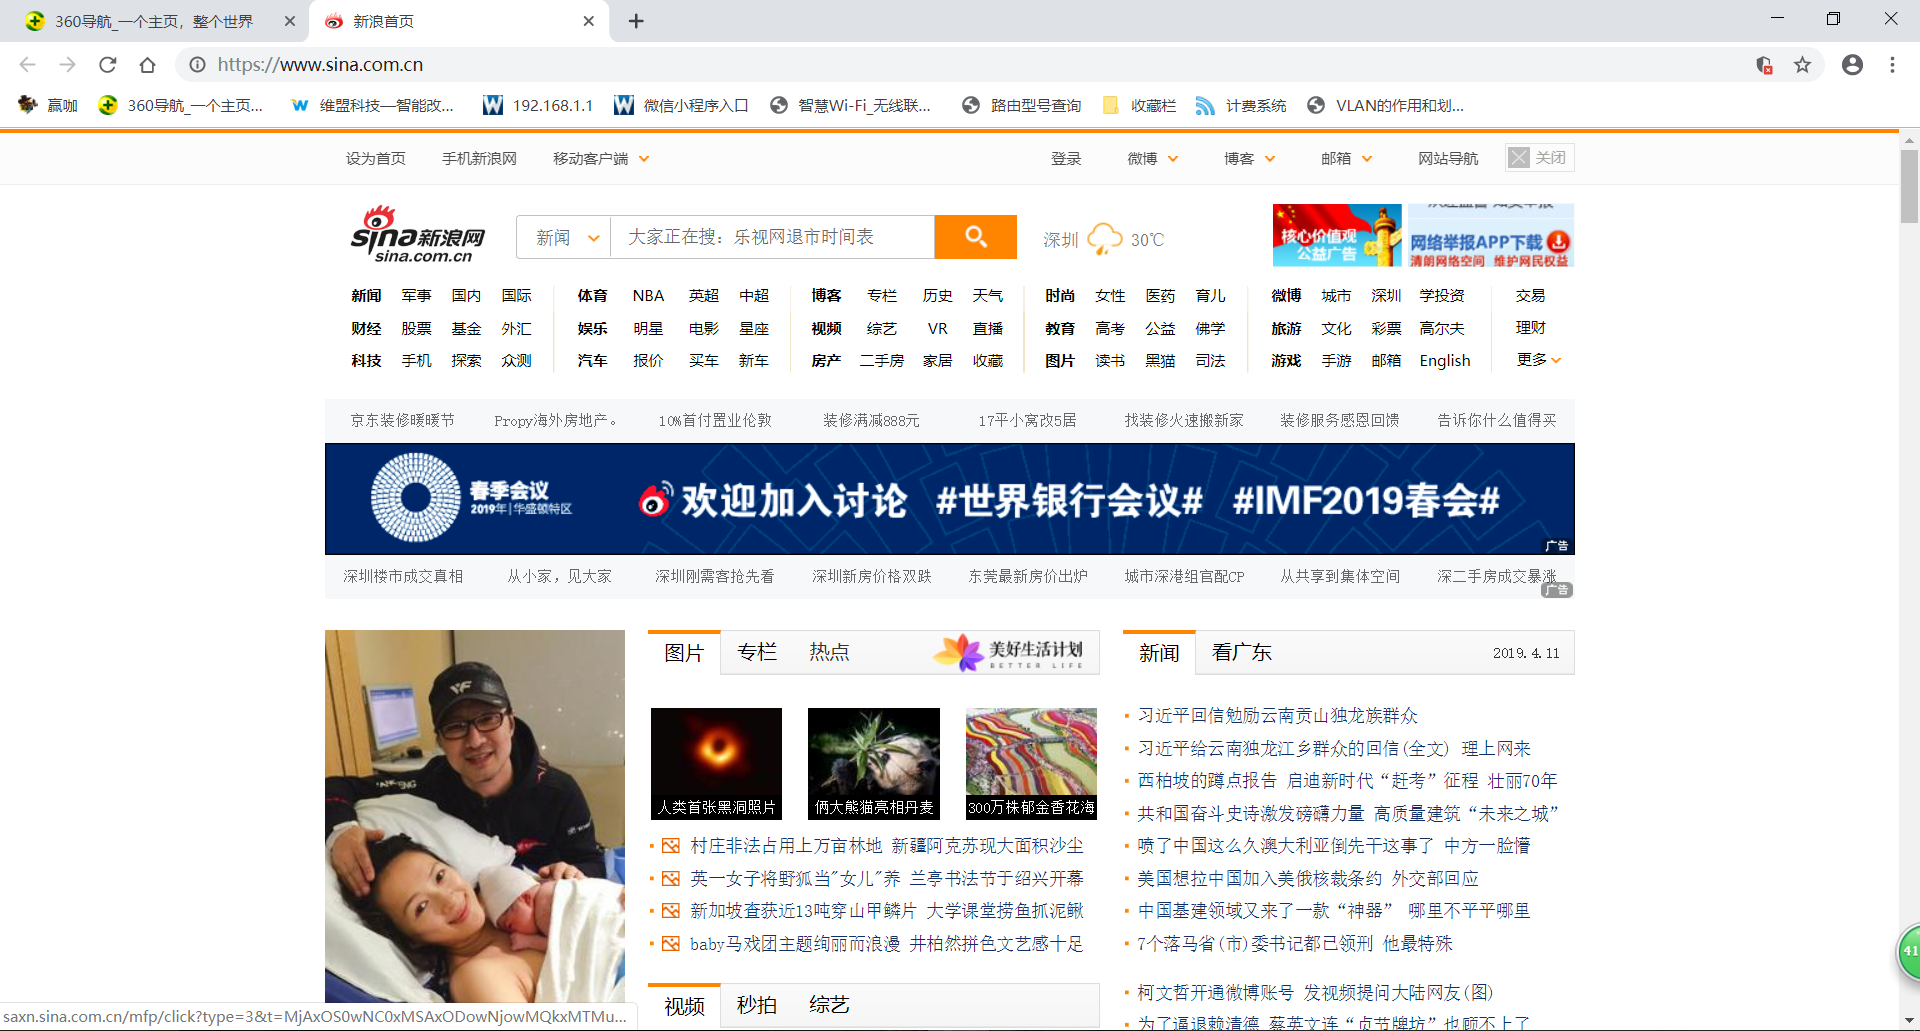The width and height of the screenshot is (1920, 1031).
Task: Click the 网络举报APP下载 banner
Action: tap(1491, 236)
